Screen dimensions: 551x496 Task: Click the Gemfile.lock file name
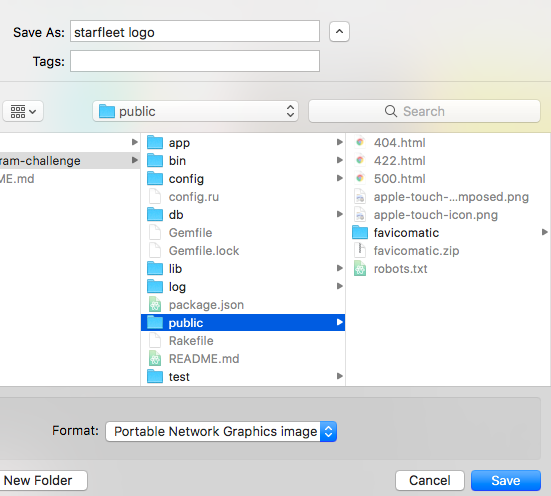(x=204, y=251)
